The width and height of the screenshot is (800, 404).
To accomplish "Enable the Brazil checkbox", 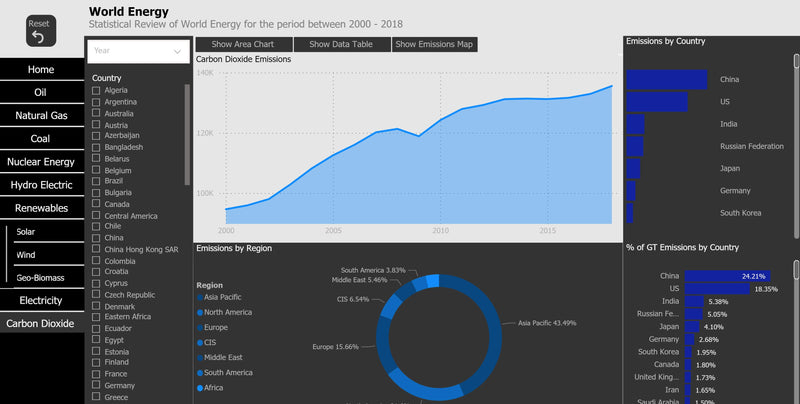I will tap(96, 181).
